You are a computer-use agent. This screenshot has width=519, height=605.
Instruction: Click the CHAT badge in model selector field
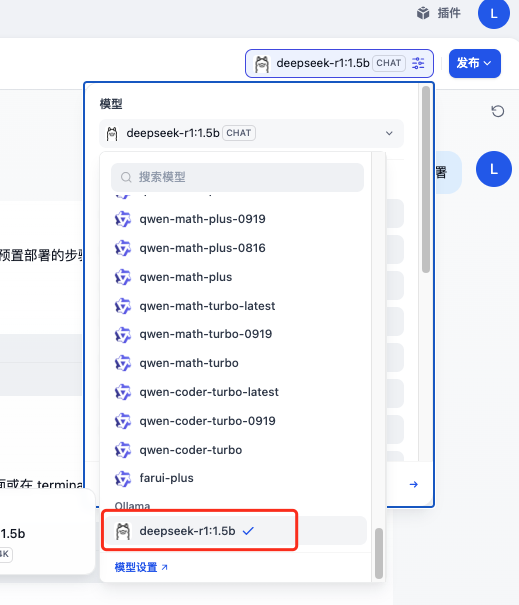[x=238, y=134]
